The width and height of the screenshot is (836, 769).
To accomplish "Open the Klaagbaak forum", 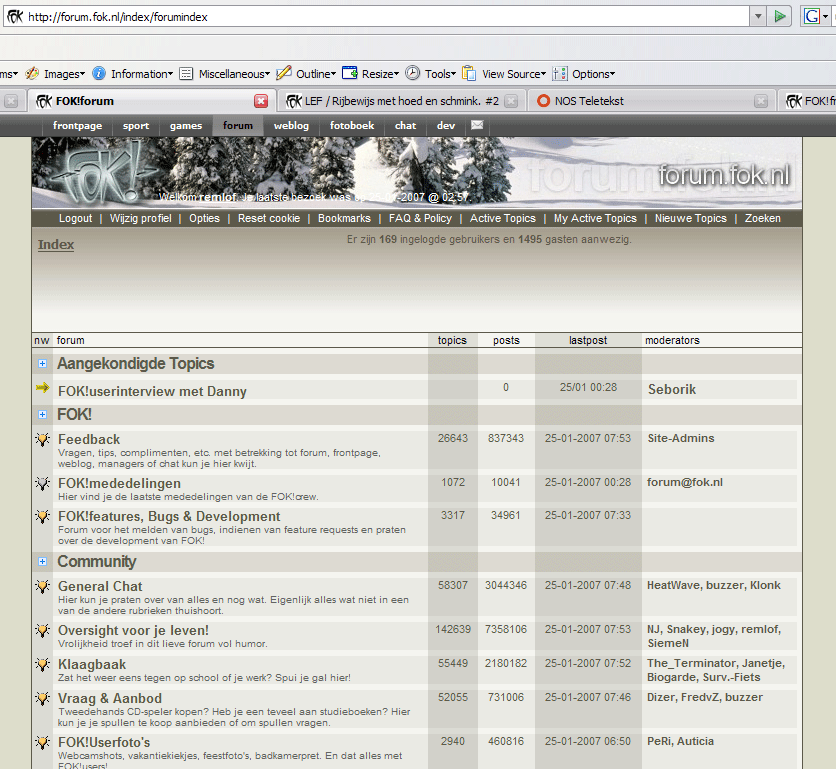I will [x=92, y=664].
